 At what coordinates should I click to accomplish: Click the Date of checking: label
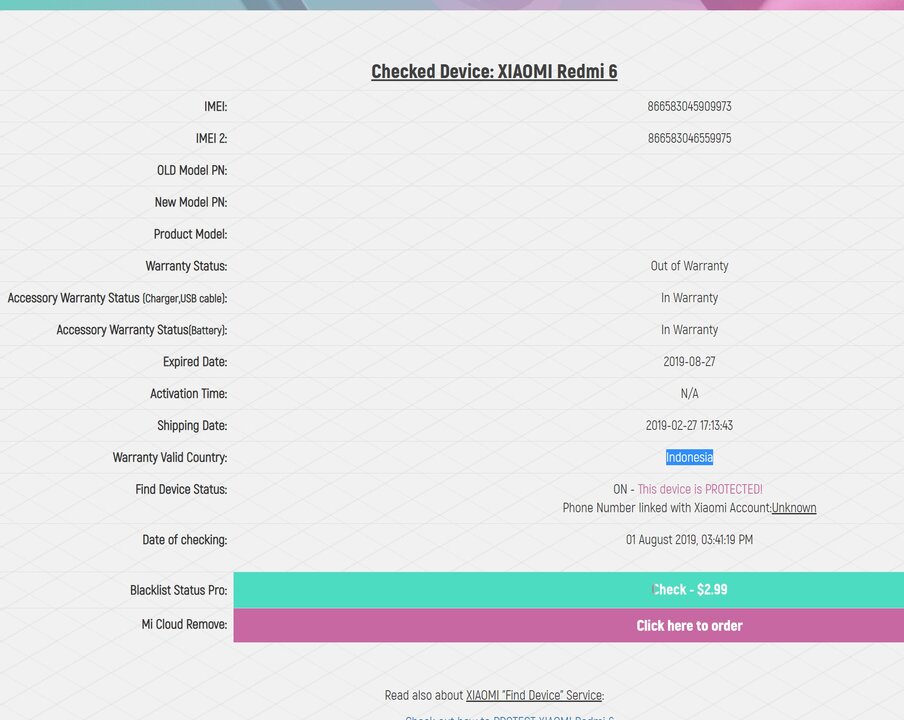pyautogui.click(x=184, y=540)
